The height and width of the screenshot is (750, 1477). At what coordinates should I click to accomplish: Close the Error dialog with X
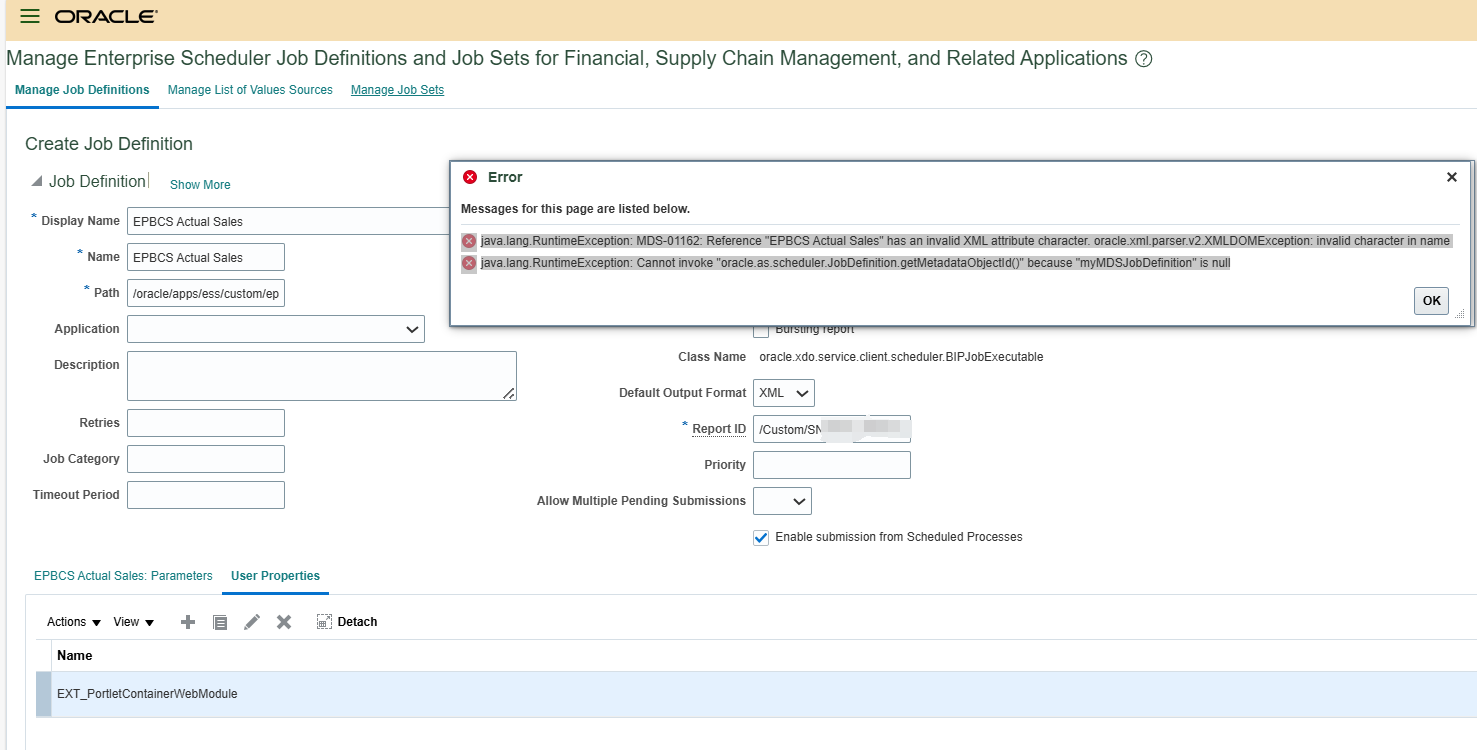(1452, 177)
